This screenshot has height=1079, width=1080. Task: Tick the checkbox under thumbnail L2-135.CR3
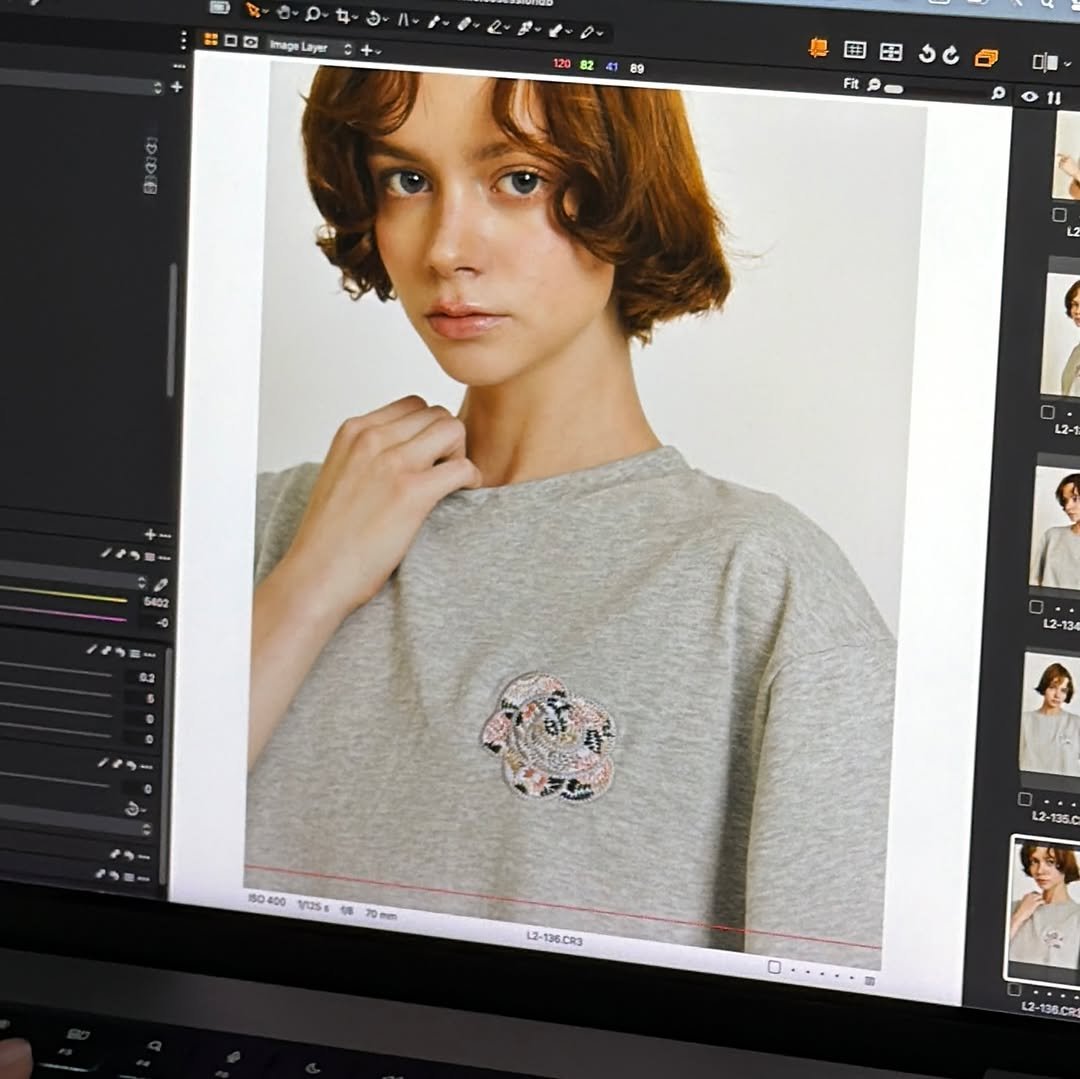pos(1024,799)
